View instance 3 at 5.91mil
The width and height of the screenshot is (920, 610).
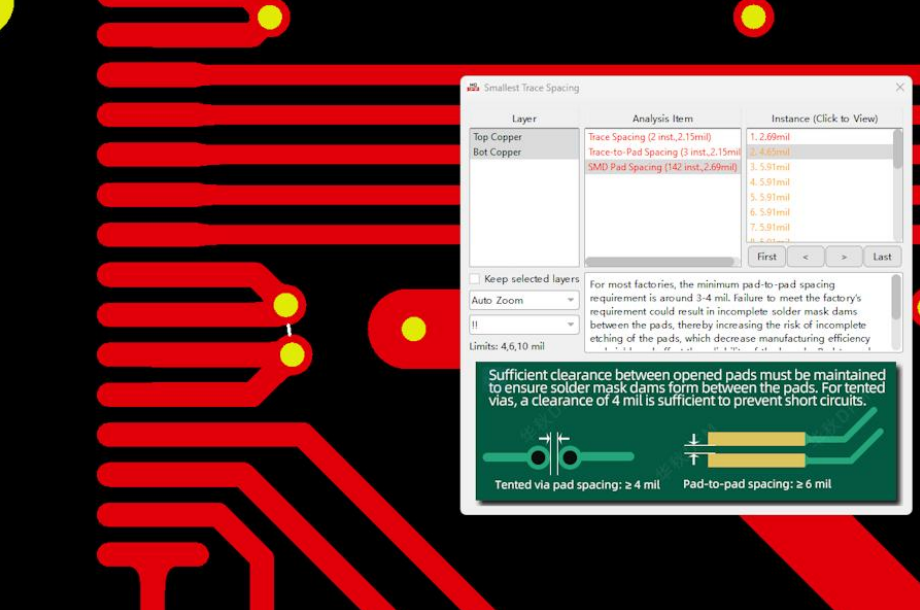(x=770, y=167)
